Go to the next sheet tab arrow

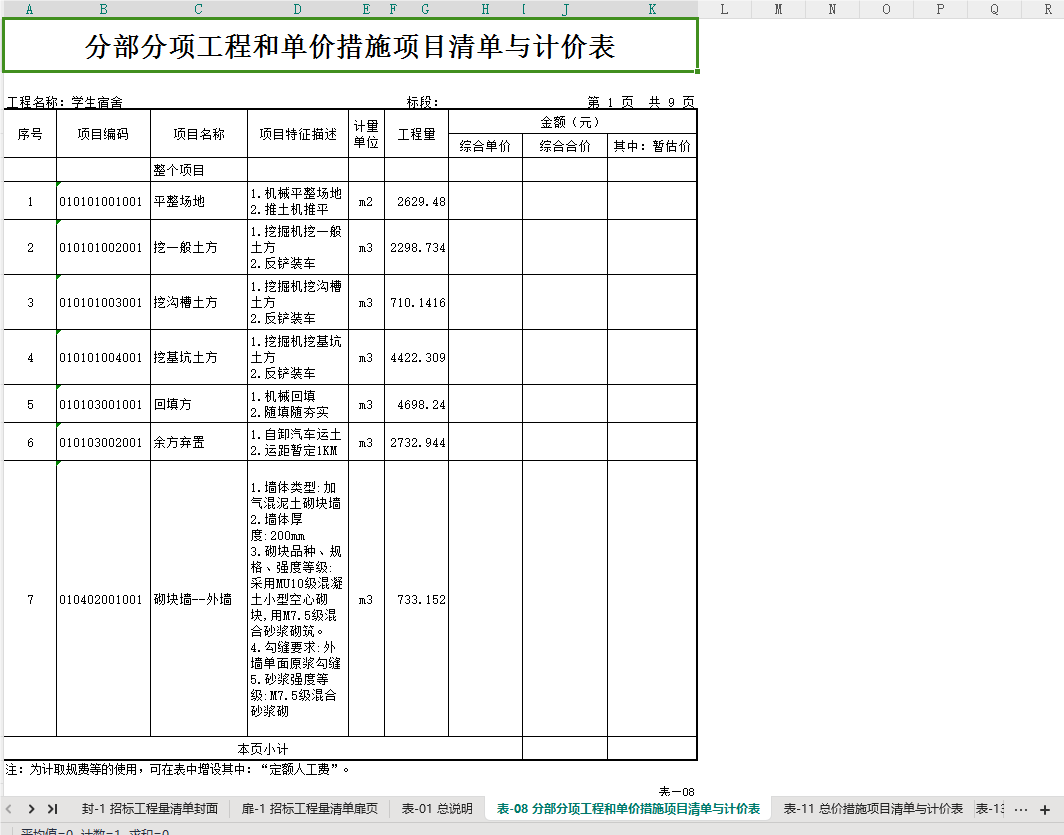31,809
